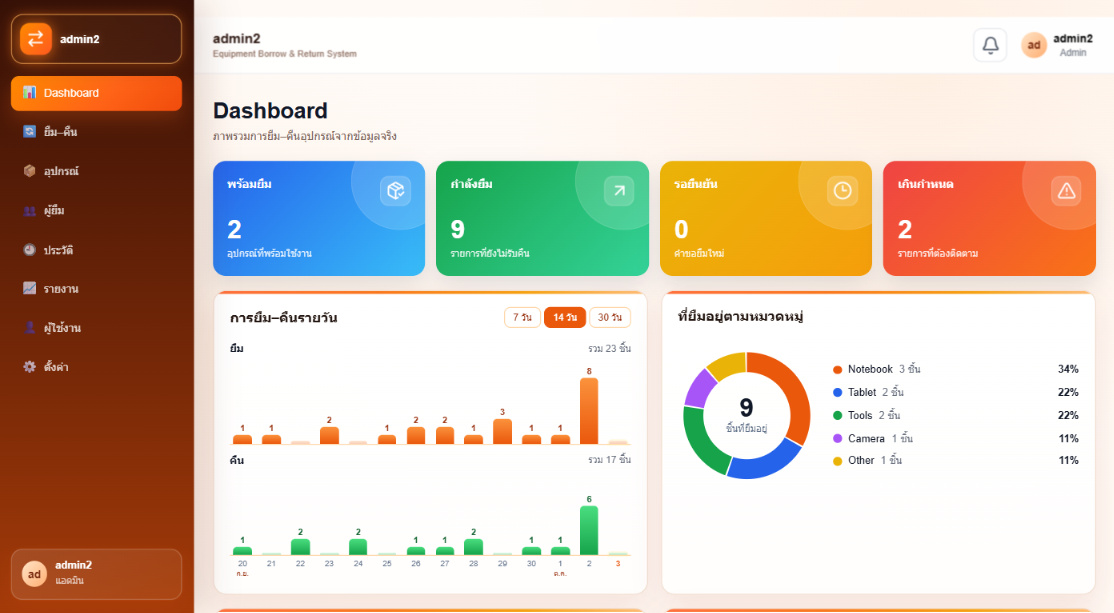Open the ผู้ใช้งาน menu item

pyautogui.click(x=97, y=327)
